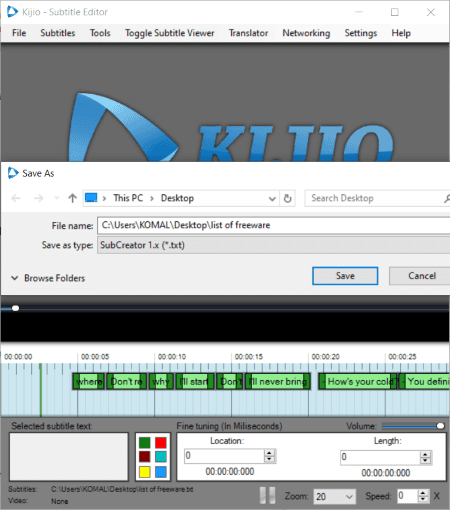Decrease the Length value with down arrow
450x510 pixels.
tap(425, 461)
